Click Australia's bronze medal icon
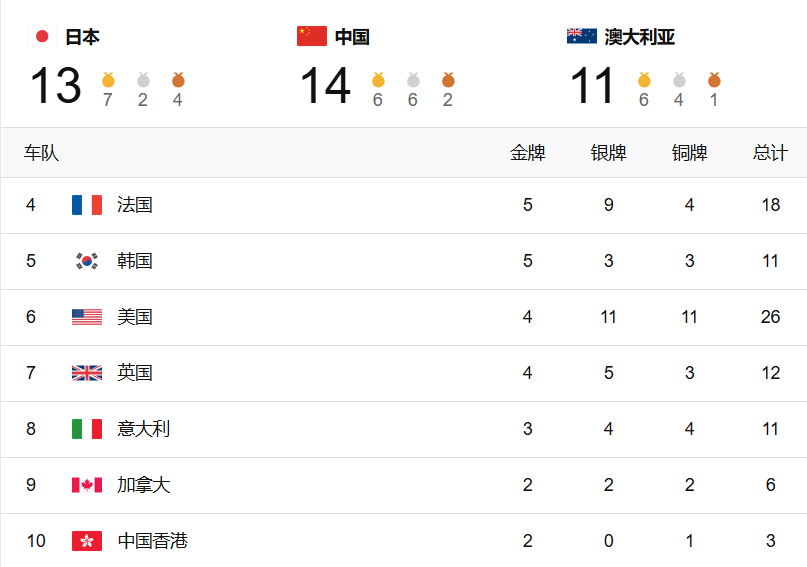Image resolution: width=807 pixels, height=567 pixels. tap(714, 80)
